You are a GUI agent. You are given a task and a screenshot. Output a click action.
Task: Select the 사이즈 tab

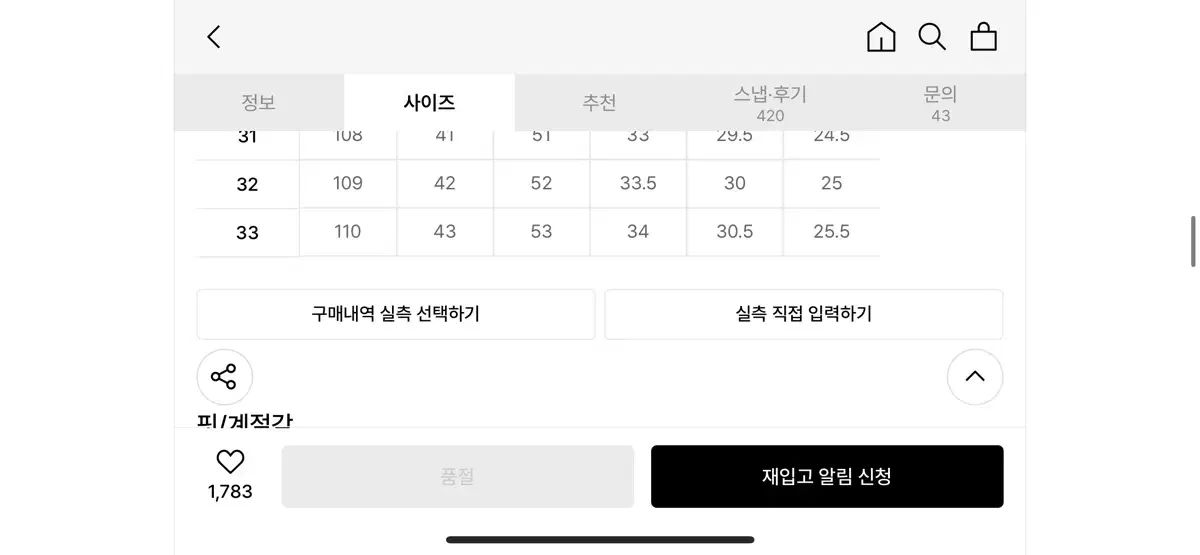tap(429, 102)
